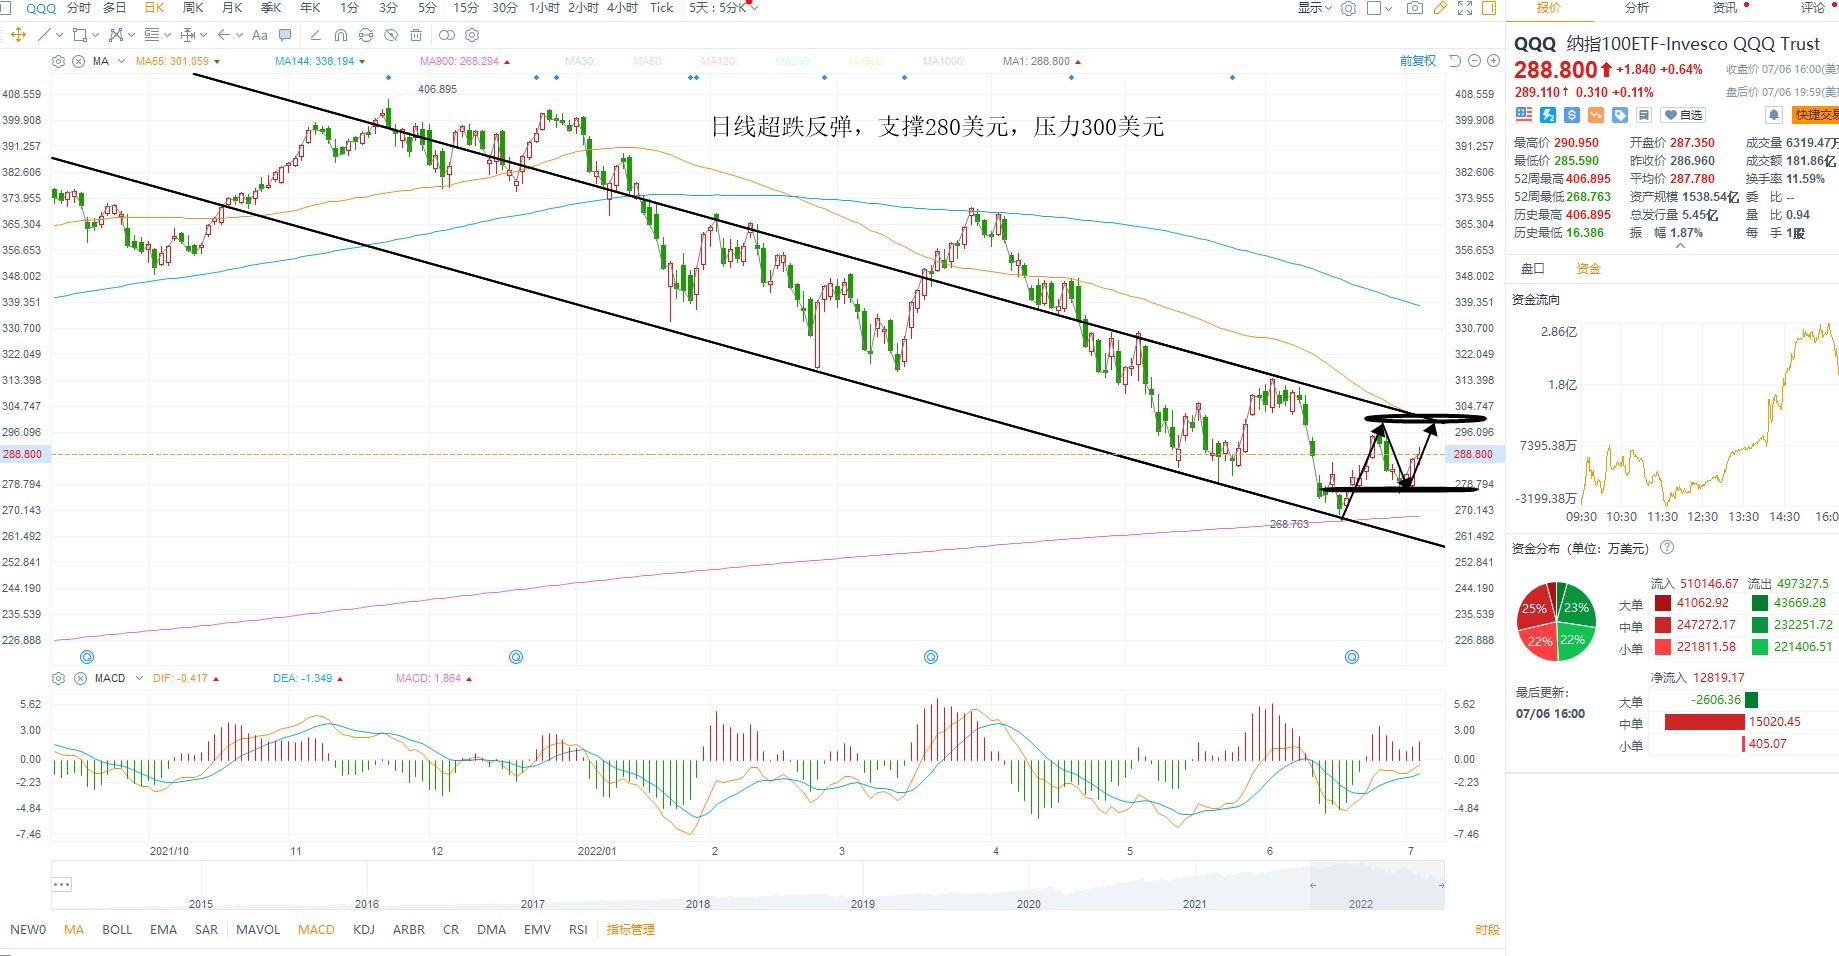Click the 快捷交易 quick trade button
This screenshot has height=956, width=1839.
(1815, 115)
